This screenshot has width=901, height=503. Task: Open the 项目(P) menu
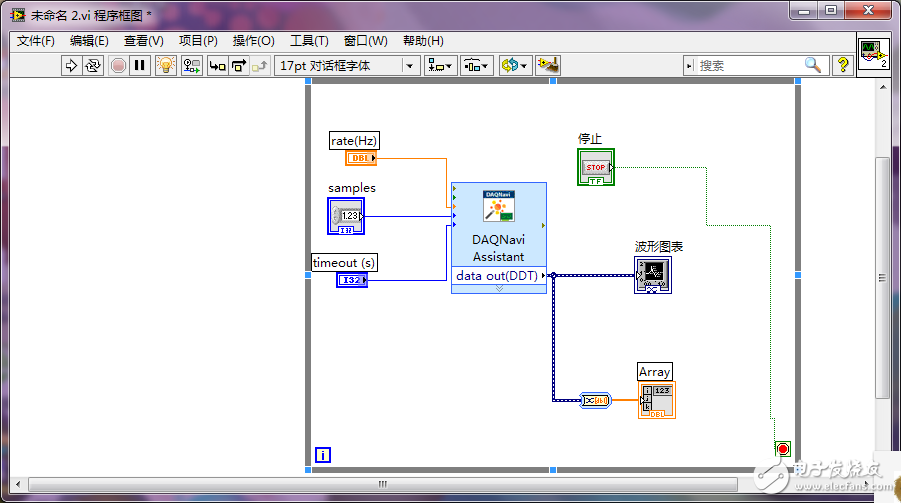[x=198, y=41]
